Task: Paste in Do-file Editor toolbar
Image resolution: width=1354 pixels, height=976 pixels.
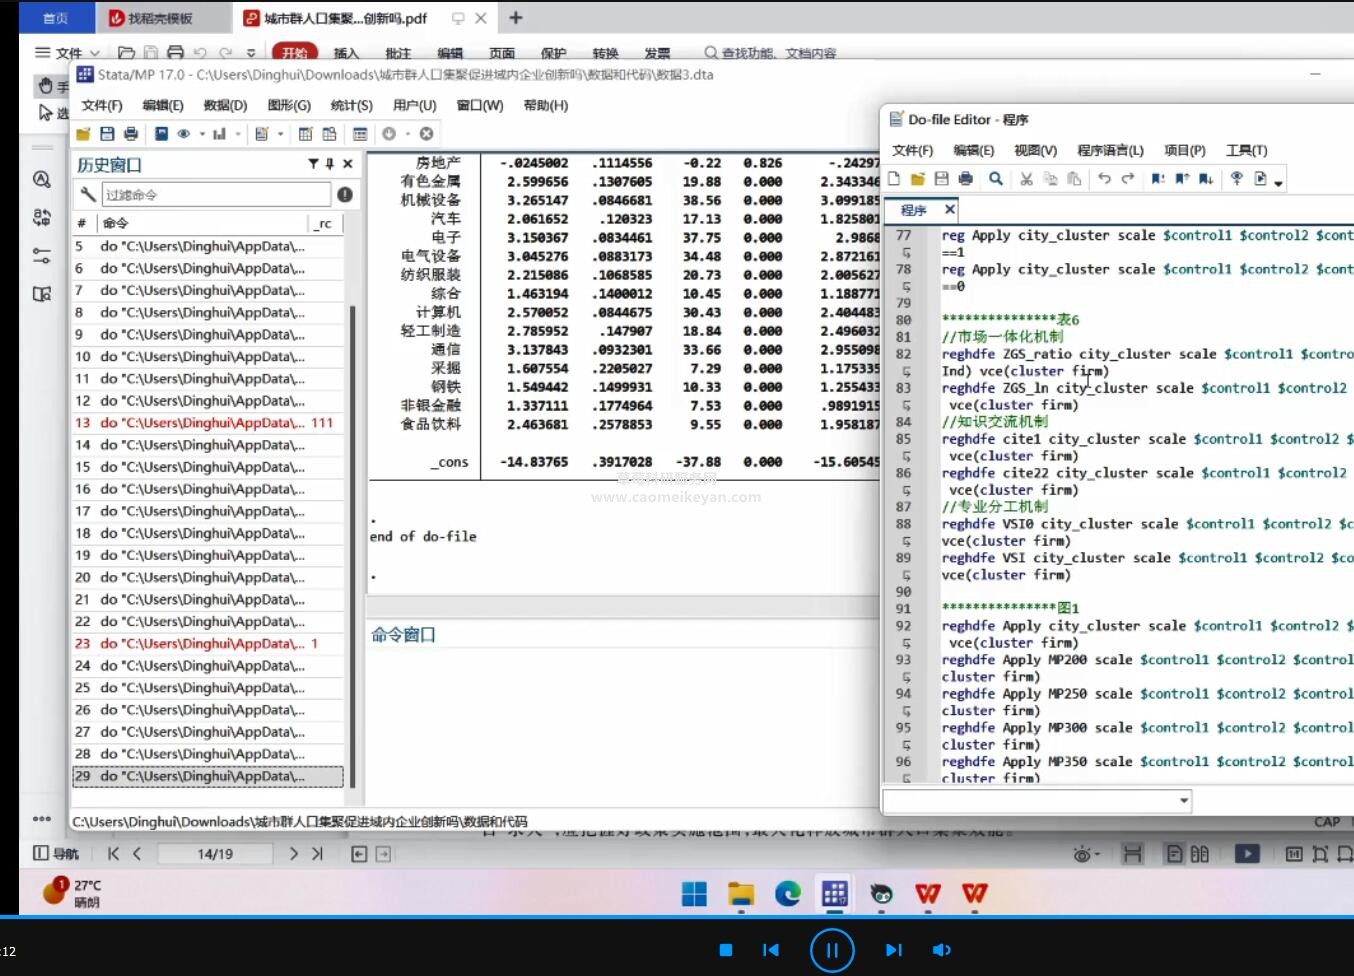Action: tap(1074, 179)
